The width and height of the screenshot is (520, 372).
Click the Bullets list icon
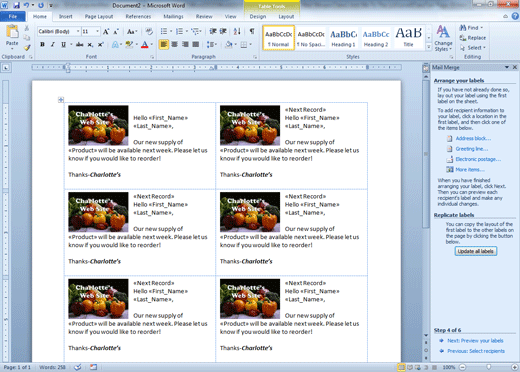coord(164,31)
